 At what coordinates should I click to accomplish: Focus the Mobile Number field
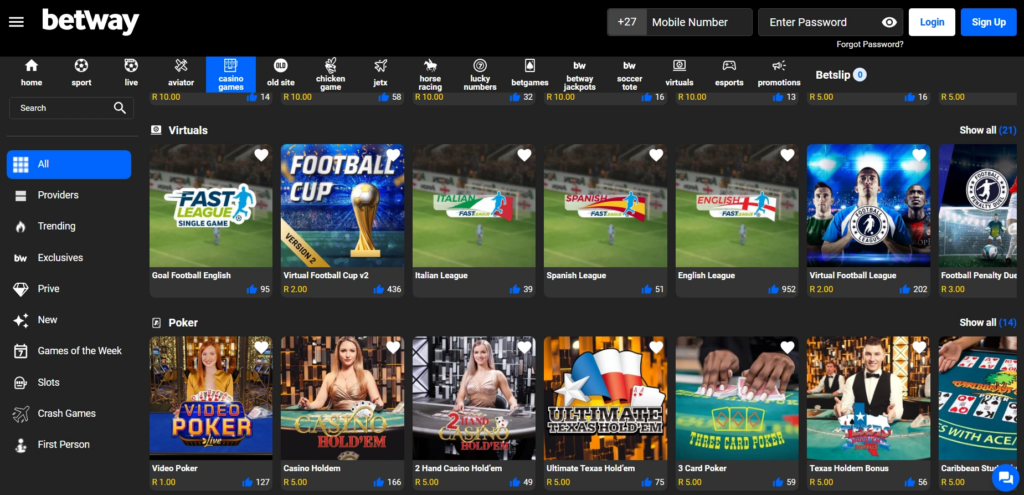coord(699,22)
